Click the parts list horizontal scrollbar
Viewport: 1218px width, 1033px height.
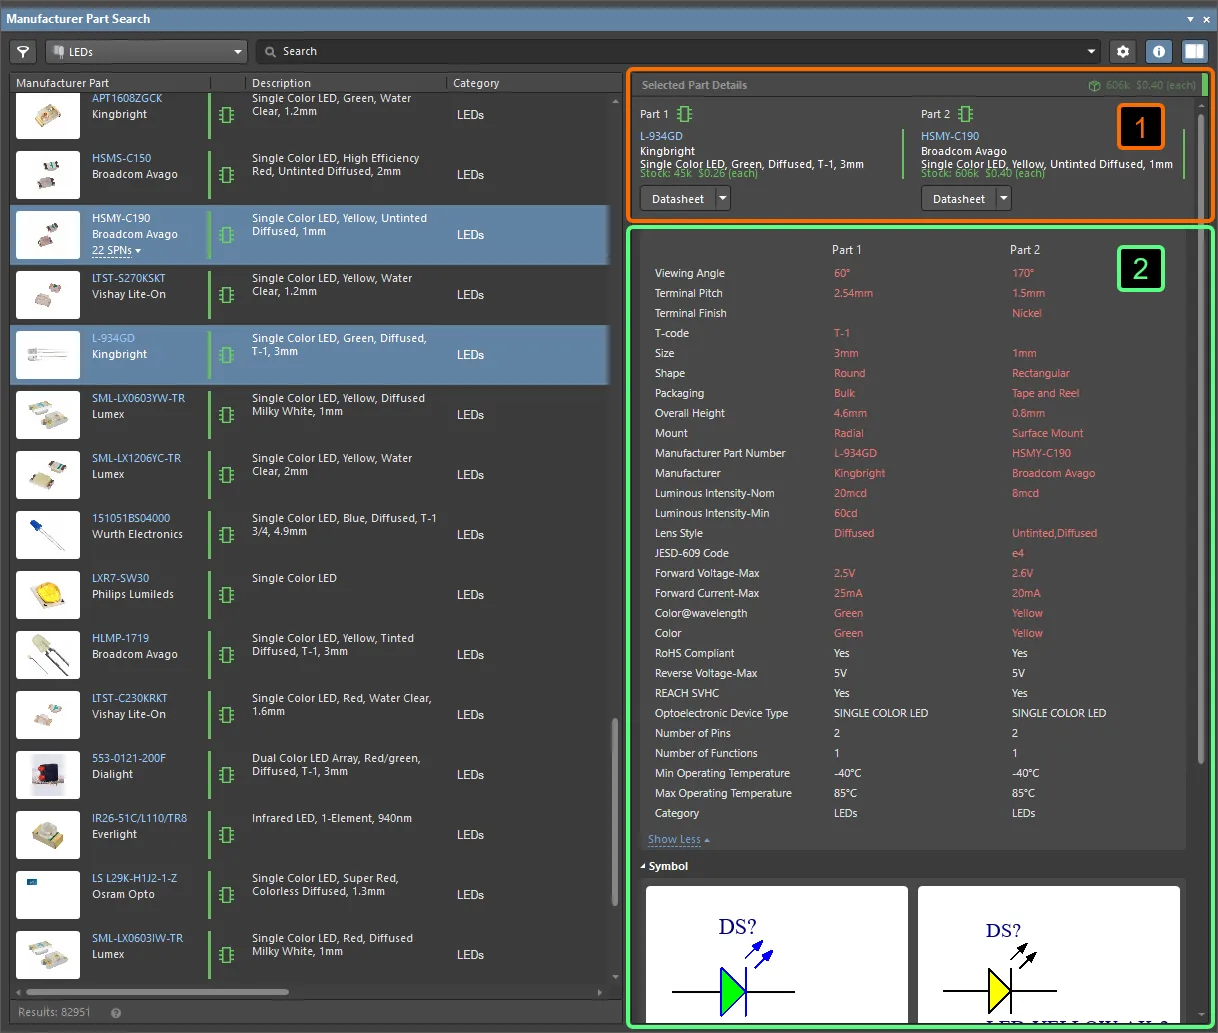tap(158, 992)
